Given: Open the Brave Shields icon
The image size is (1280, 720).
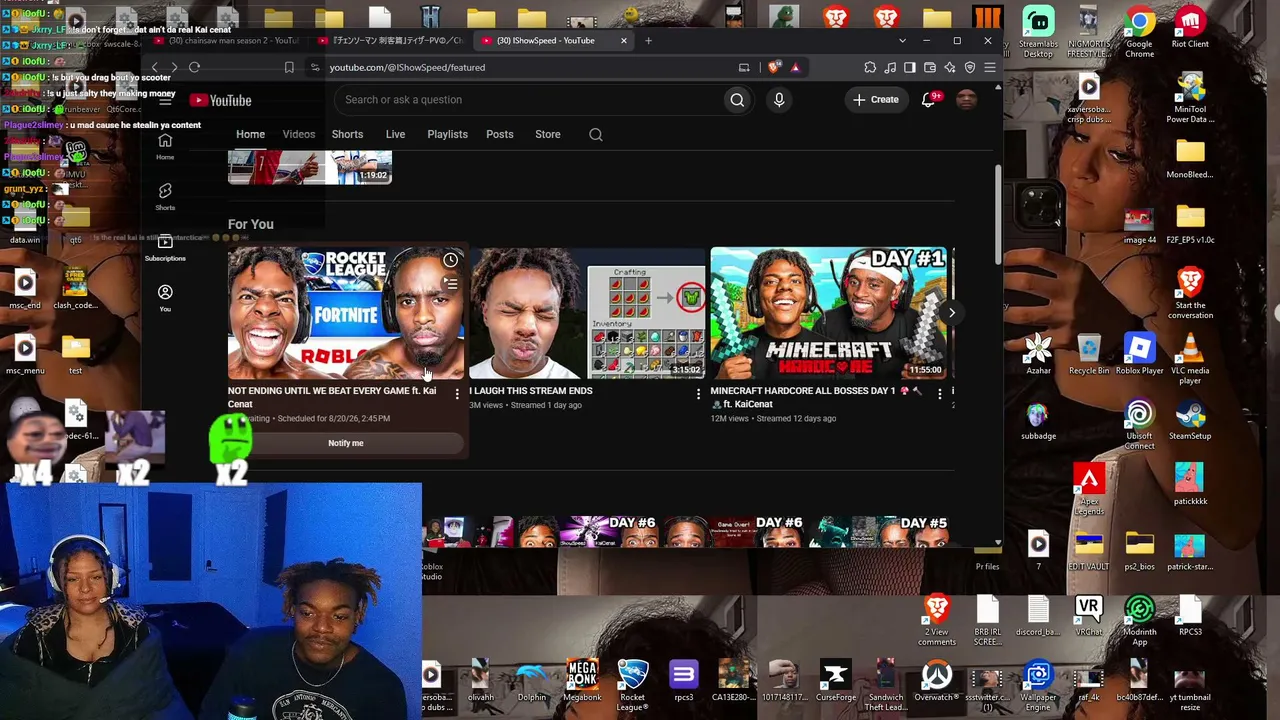Looking at the screenshot, I should pyautogui.click(x=775, y=67).
